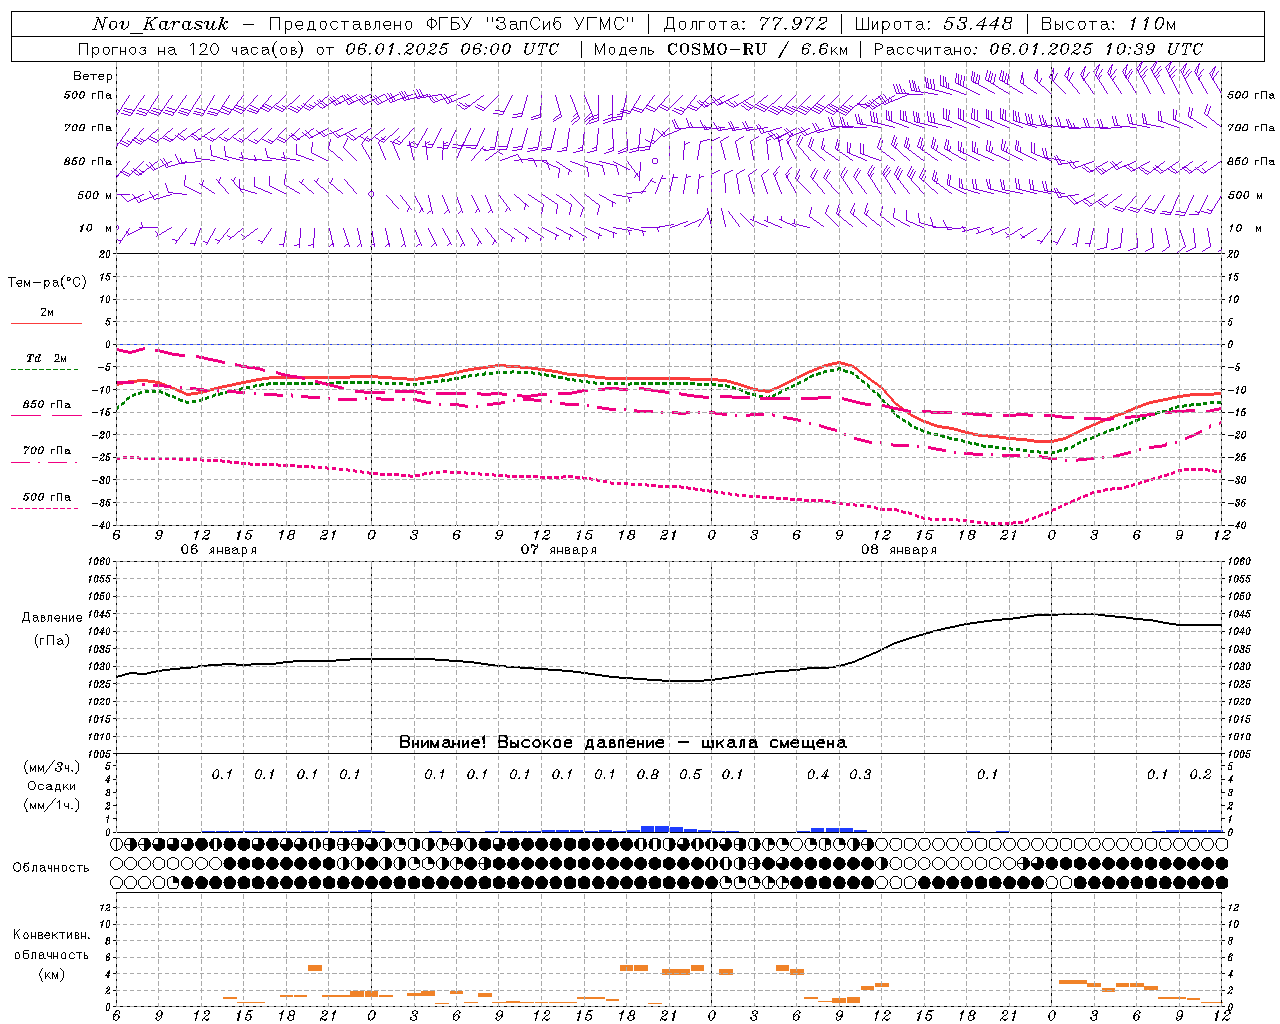Click the 0.5 precipitation value
Image resolution: width=1280 pixels, height=1024 pixels.
click(690, 775)
